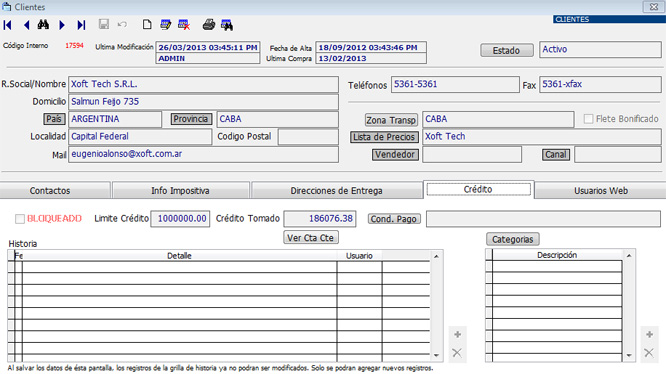Screen dimensions: 666x374
Task: Click the Provincia button
Action: coord(191,119)
